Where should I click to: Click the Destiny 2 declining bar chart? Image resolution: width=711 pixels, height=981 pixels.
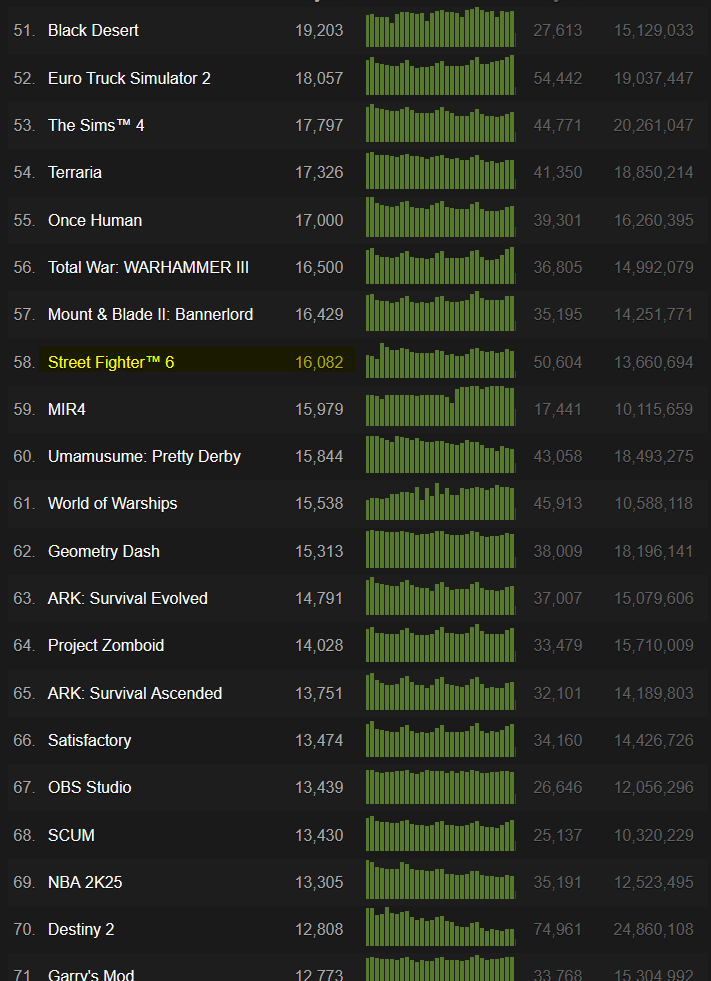tap(441, 927)
